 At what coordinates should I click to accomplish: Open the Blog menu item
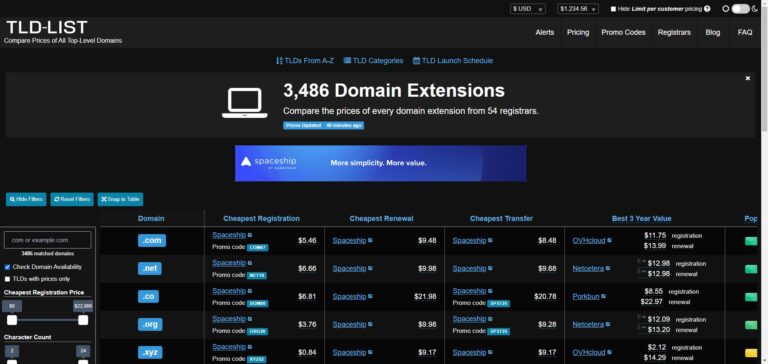click(x=713, y=32)
